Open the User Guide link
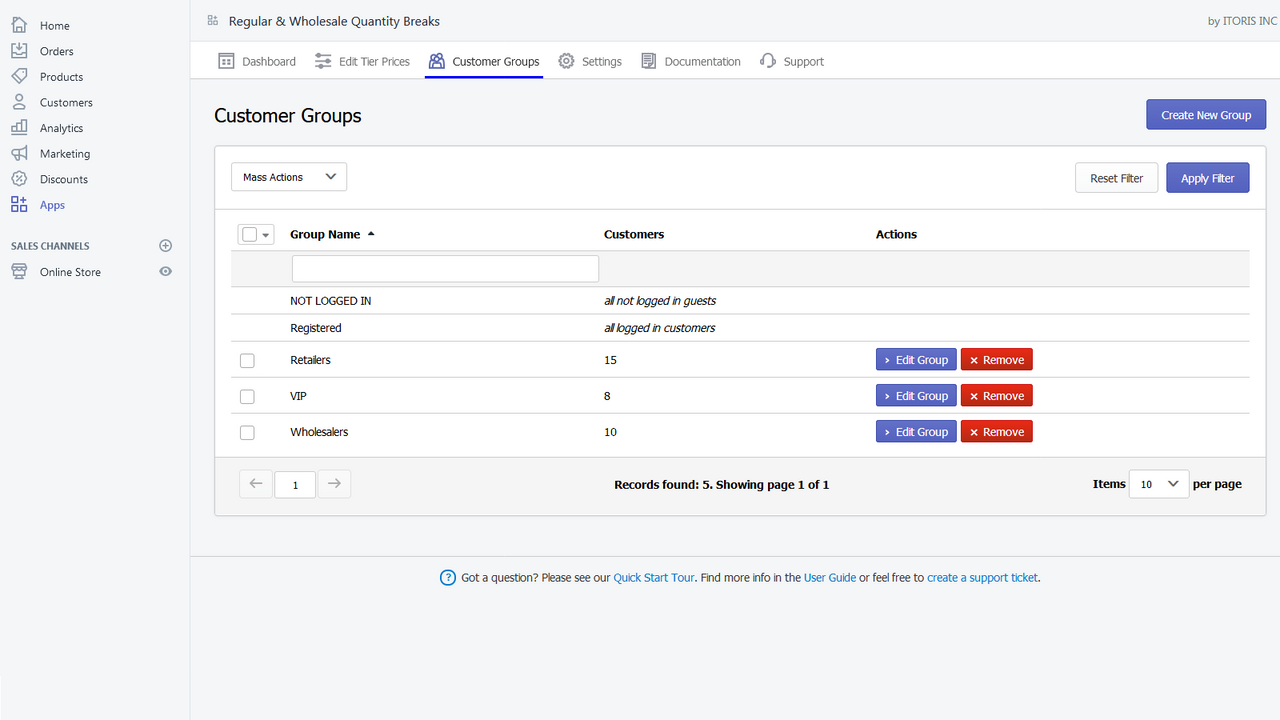 [x=829, y=577]
